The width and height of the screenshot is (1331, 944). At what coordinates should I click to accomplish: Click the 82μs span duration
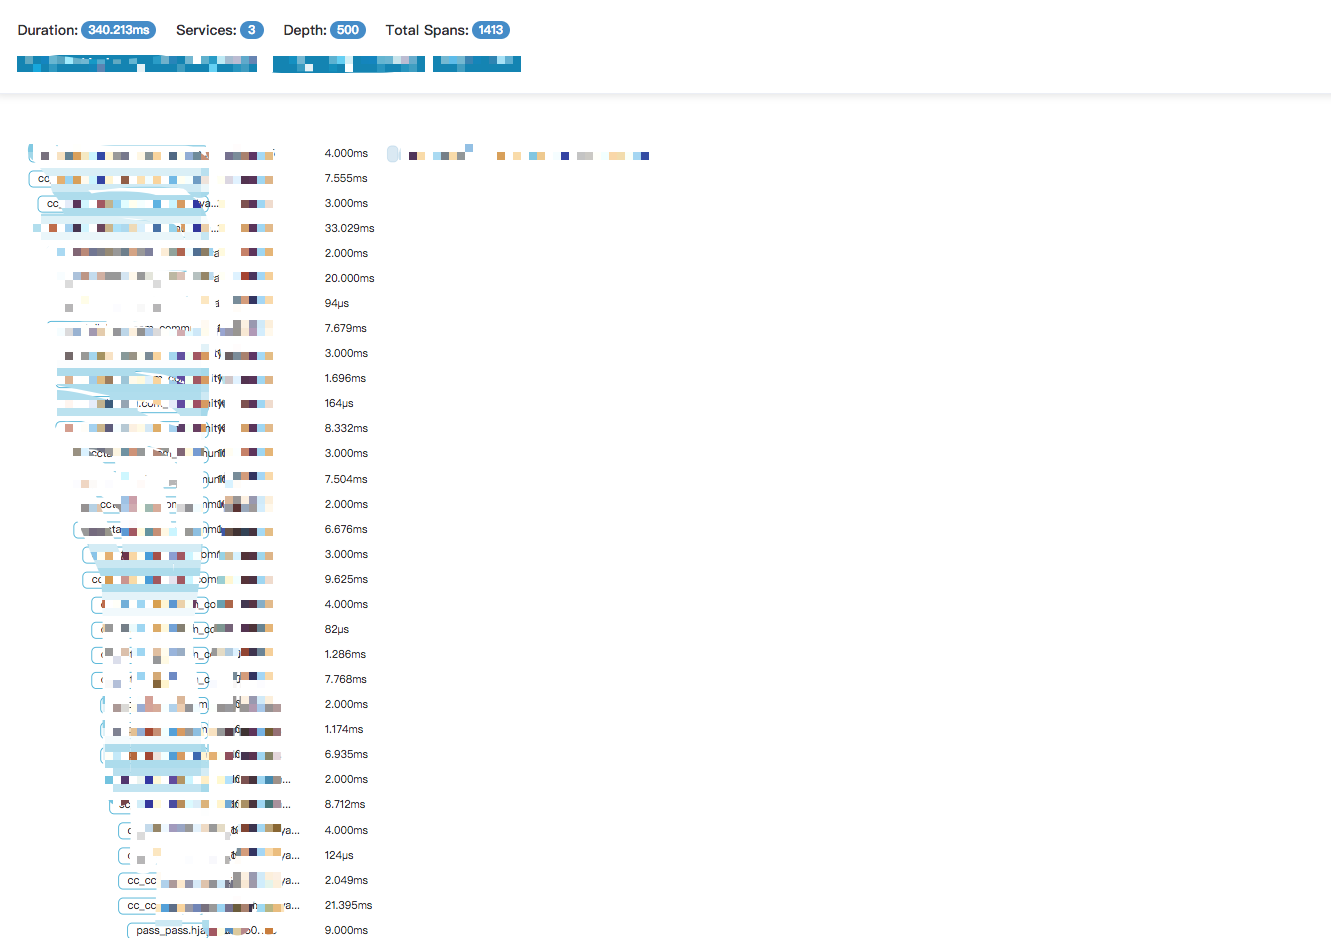[337, 629]
